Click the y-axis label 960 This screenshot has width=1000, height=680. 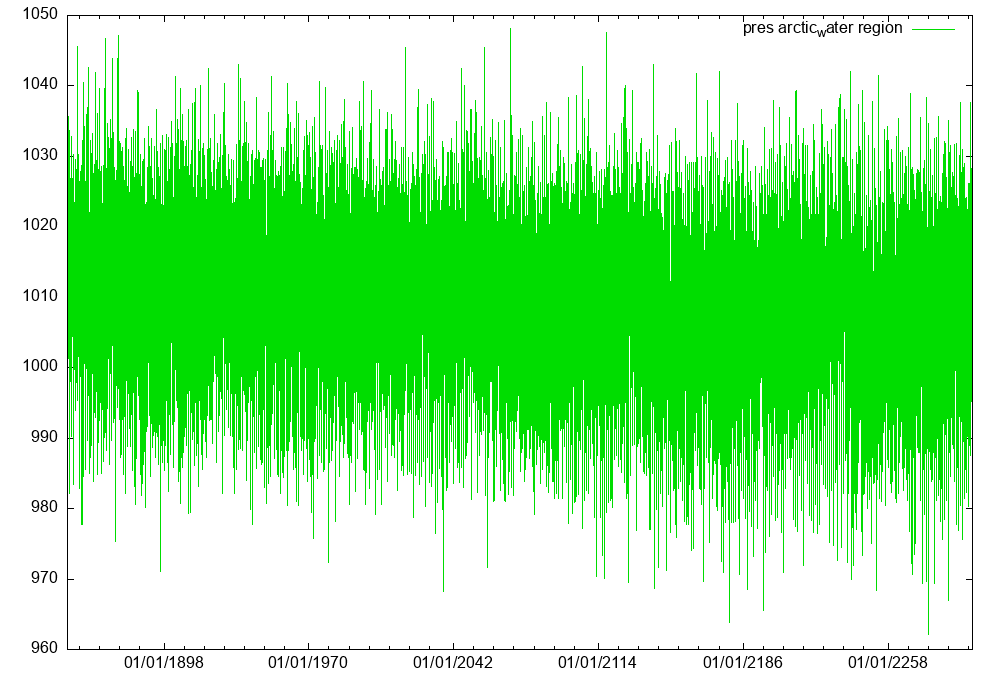point(44,648)
